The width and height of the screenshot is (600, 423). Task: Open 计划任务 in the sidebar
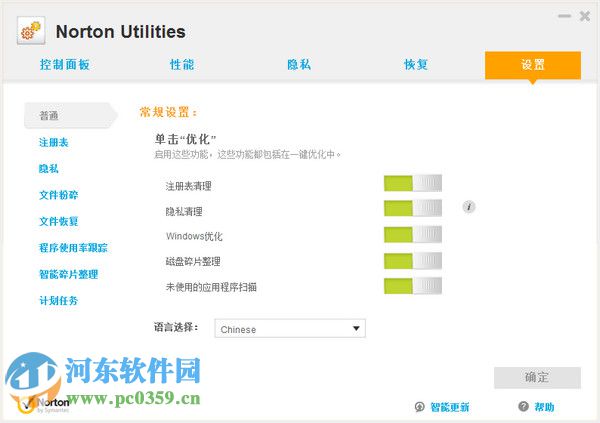pos(59,301)
